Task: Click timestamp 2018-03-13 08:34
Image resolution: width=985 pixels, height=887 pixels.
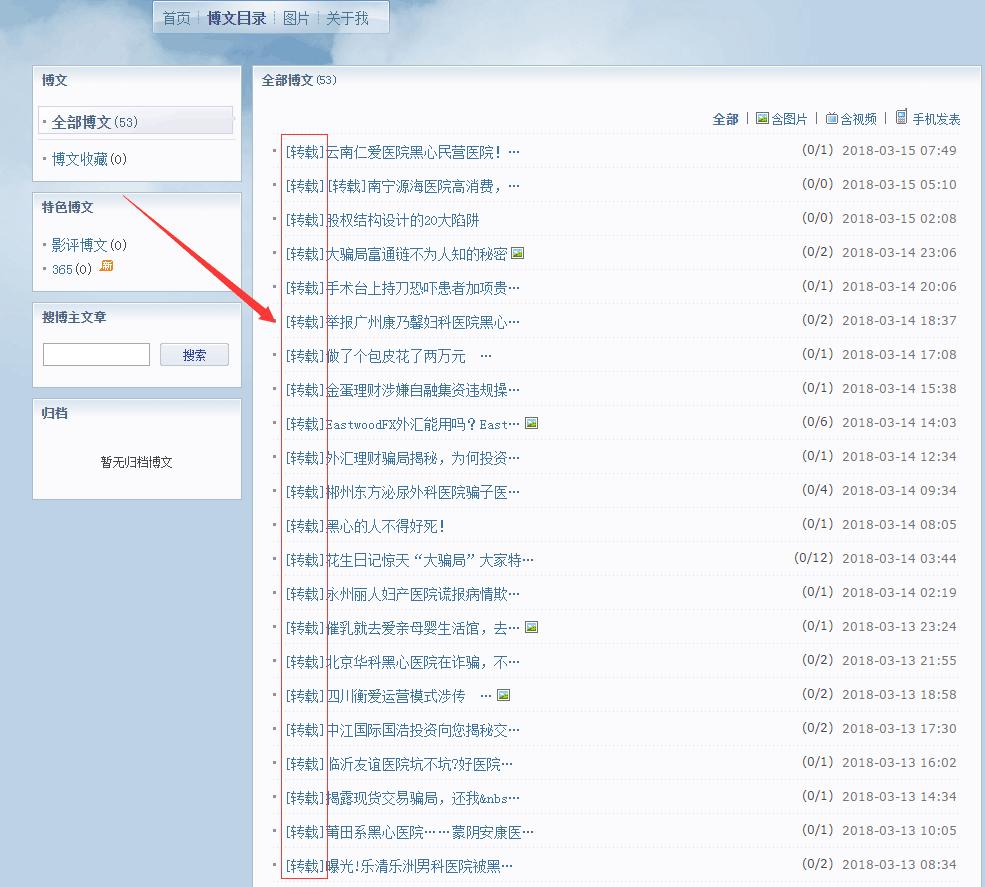Action: coord(899,864)
